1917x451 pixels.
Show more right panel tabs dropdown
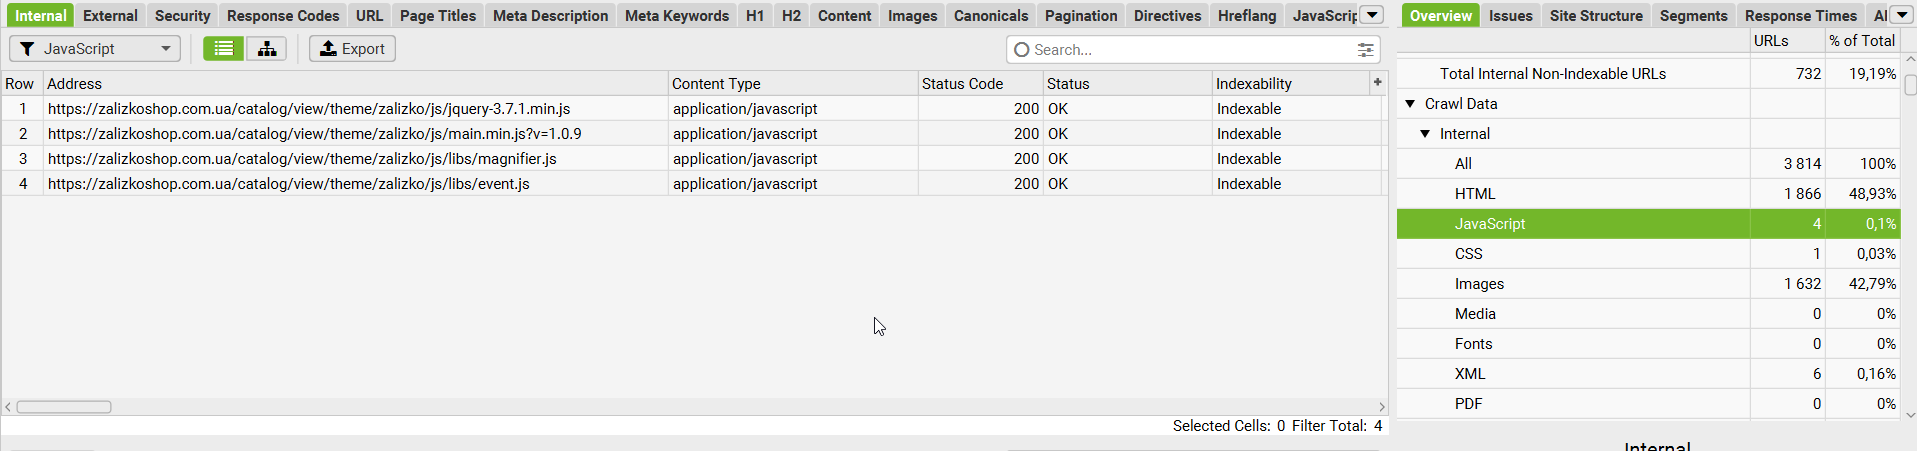1901,15
